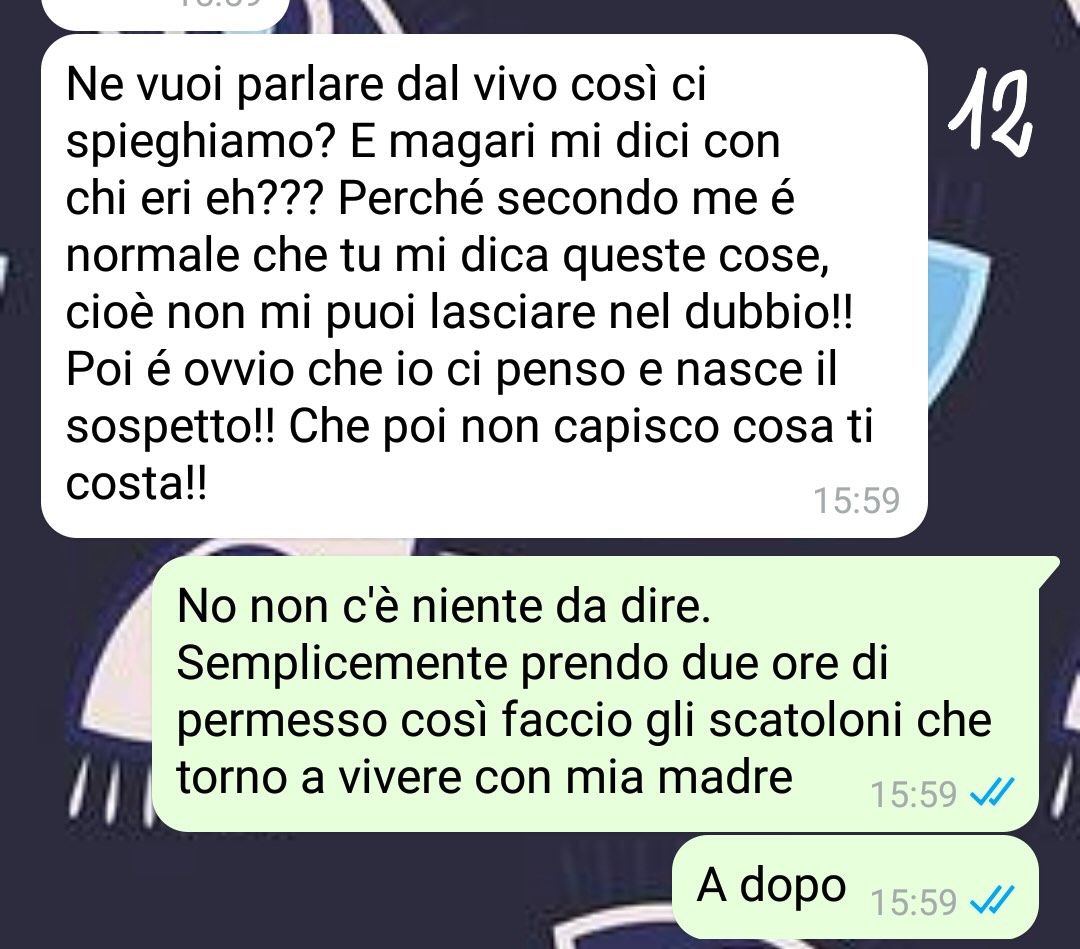Select the handwritten number 12 annotation
The height and width of the screenshot is (949, 1080).
click(992, 110)
